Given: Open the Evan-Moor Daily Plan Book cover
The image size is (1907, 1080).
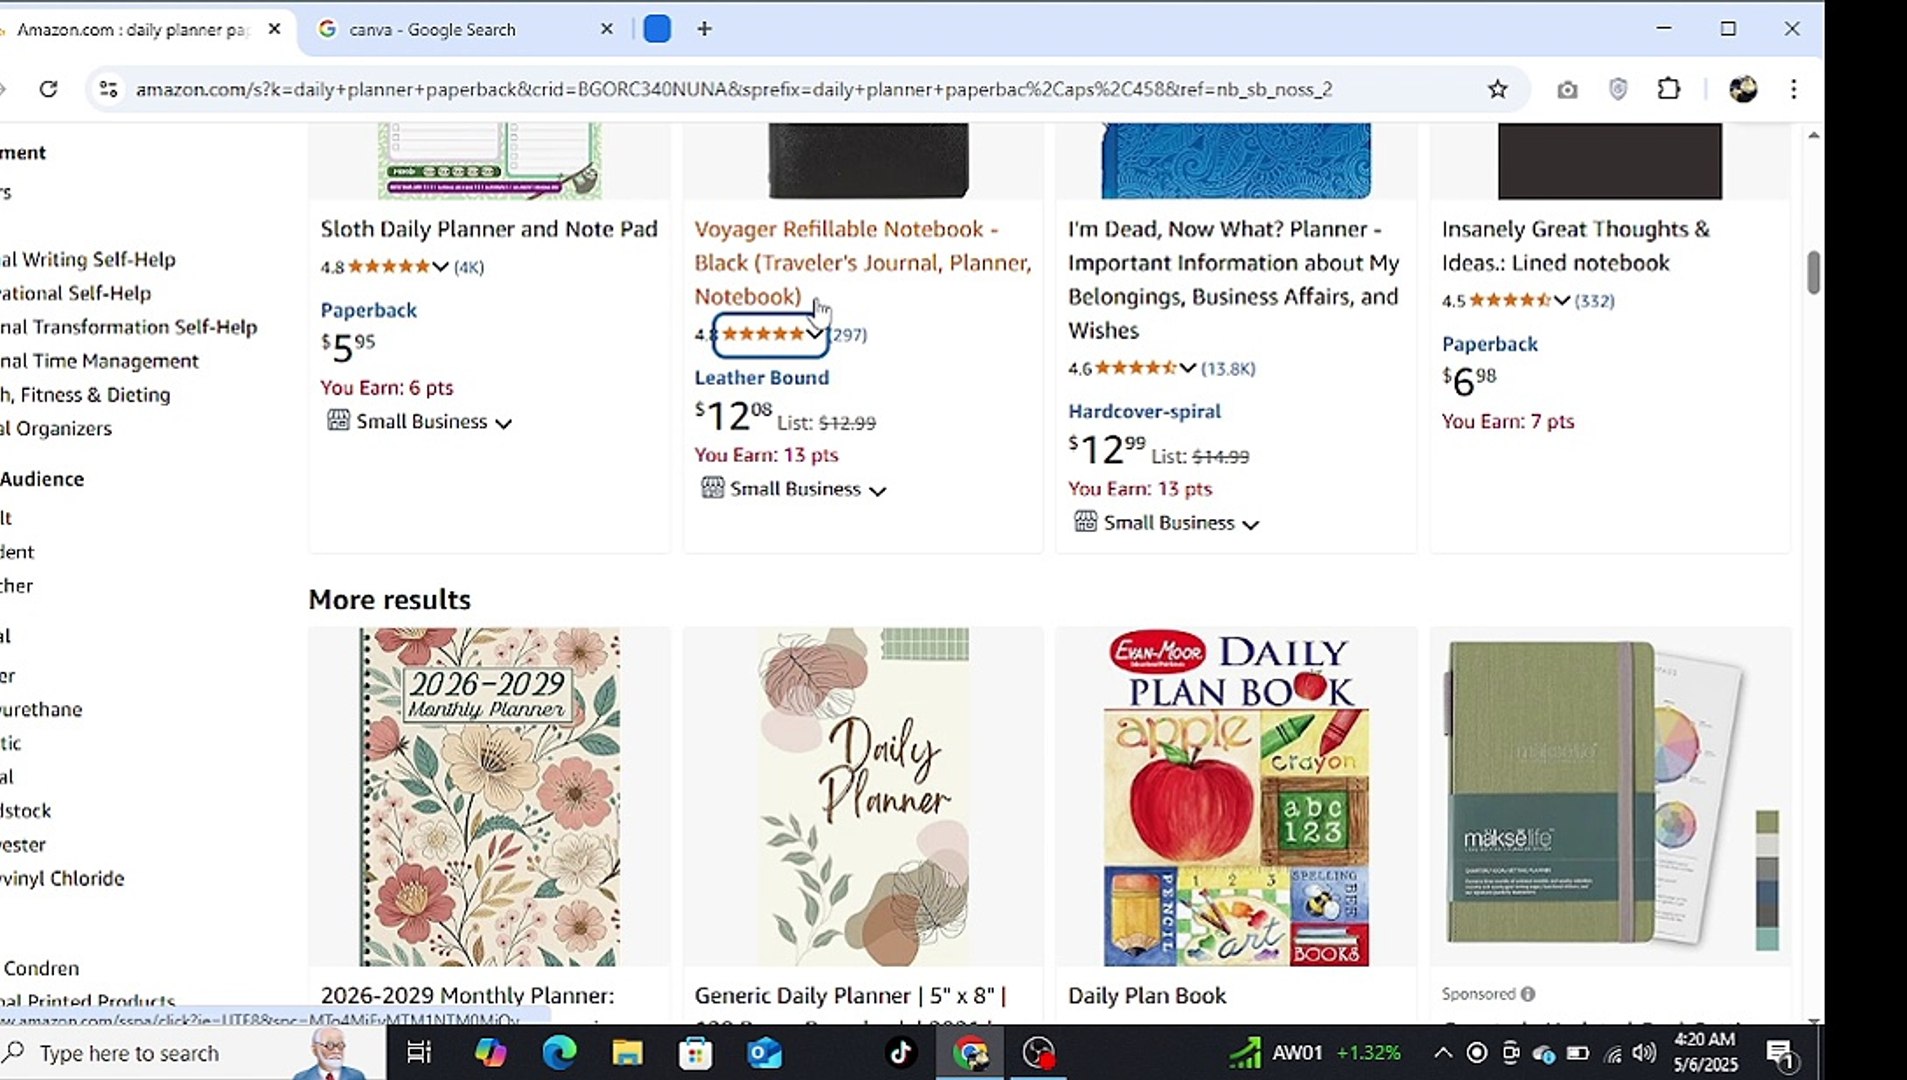Looking at the screenshot, I should coord(1236,797).
